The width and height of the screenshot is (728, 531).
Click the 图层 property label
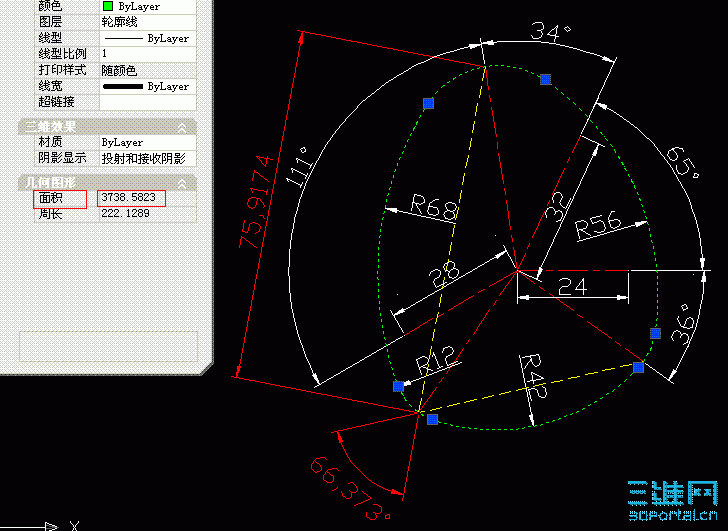coord(50,22)
